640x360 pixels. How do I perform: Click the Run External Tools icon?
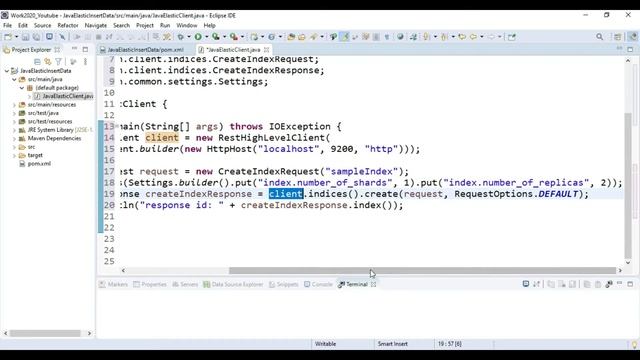tap(233, 37)
